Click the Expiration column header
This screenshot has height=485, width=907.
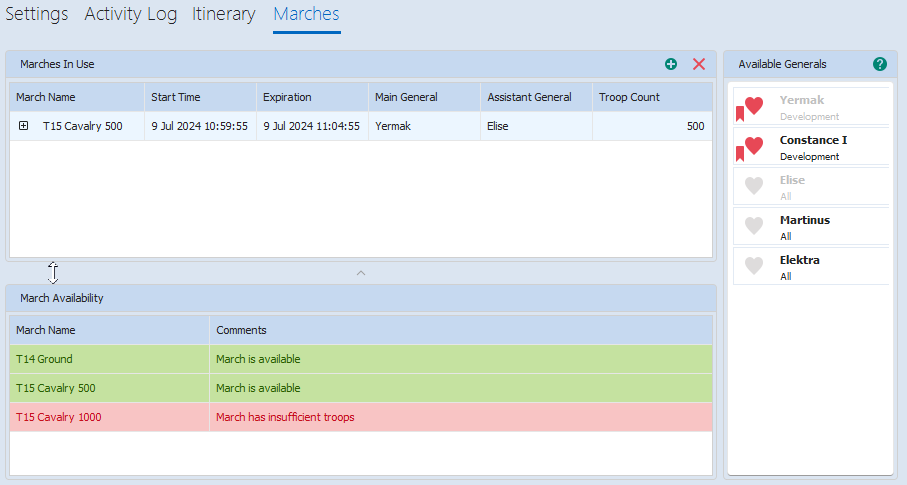click(287, 97)
